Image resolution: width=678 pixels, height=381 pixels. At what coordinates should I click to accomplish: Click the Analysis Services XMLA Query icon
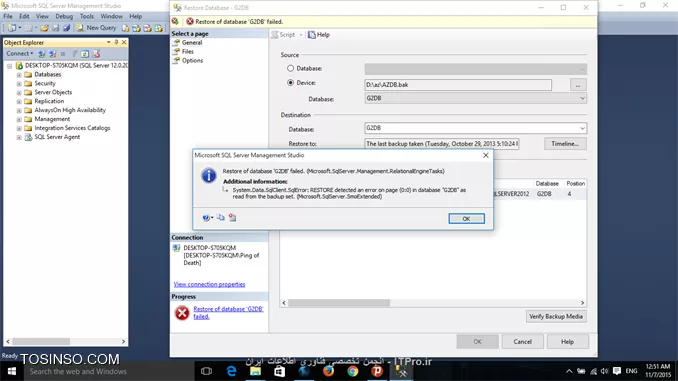(x=159, y=28)
